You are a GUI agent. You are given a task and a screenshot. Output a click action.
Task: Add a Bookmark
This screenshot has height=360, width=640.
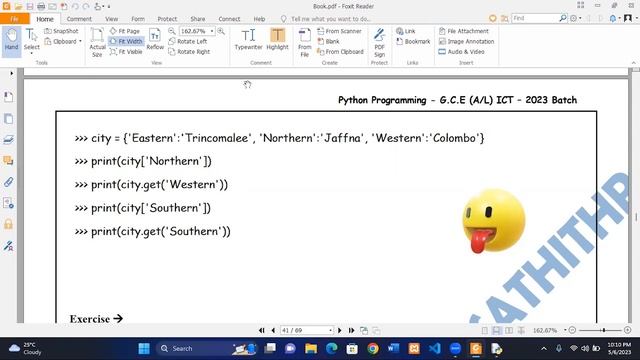click(x=413, y=41)
